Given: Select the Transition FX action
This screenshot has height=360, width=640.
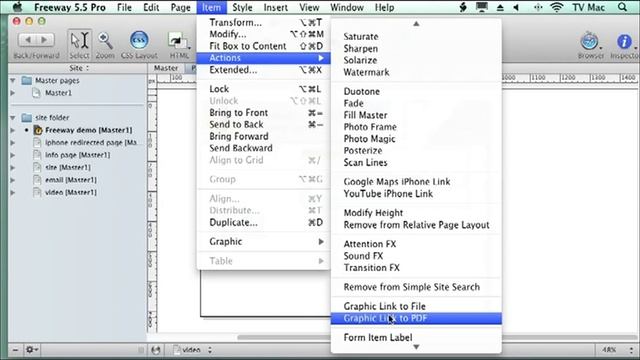Looking at the screenshot, I should coord(416,268).
